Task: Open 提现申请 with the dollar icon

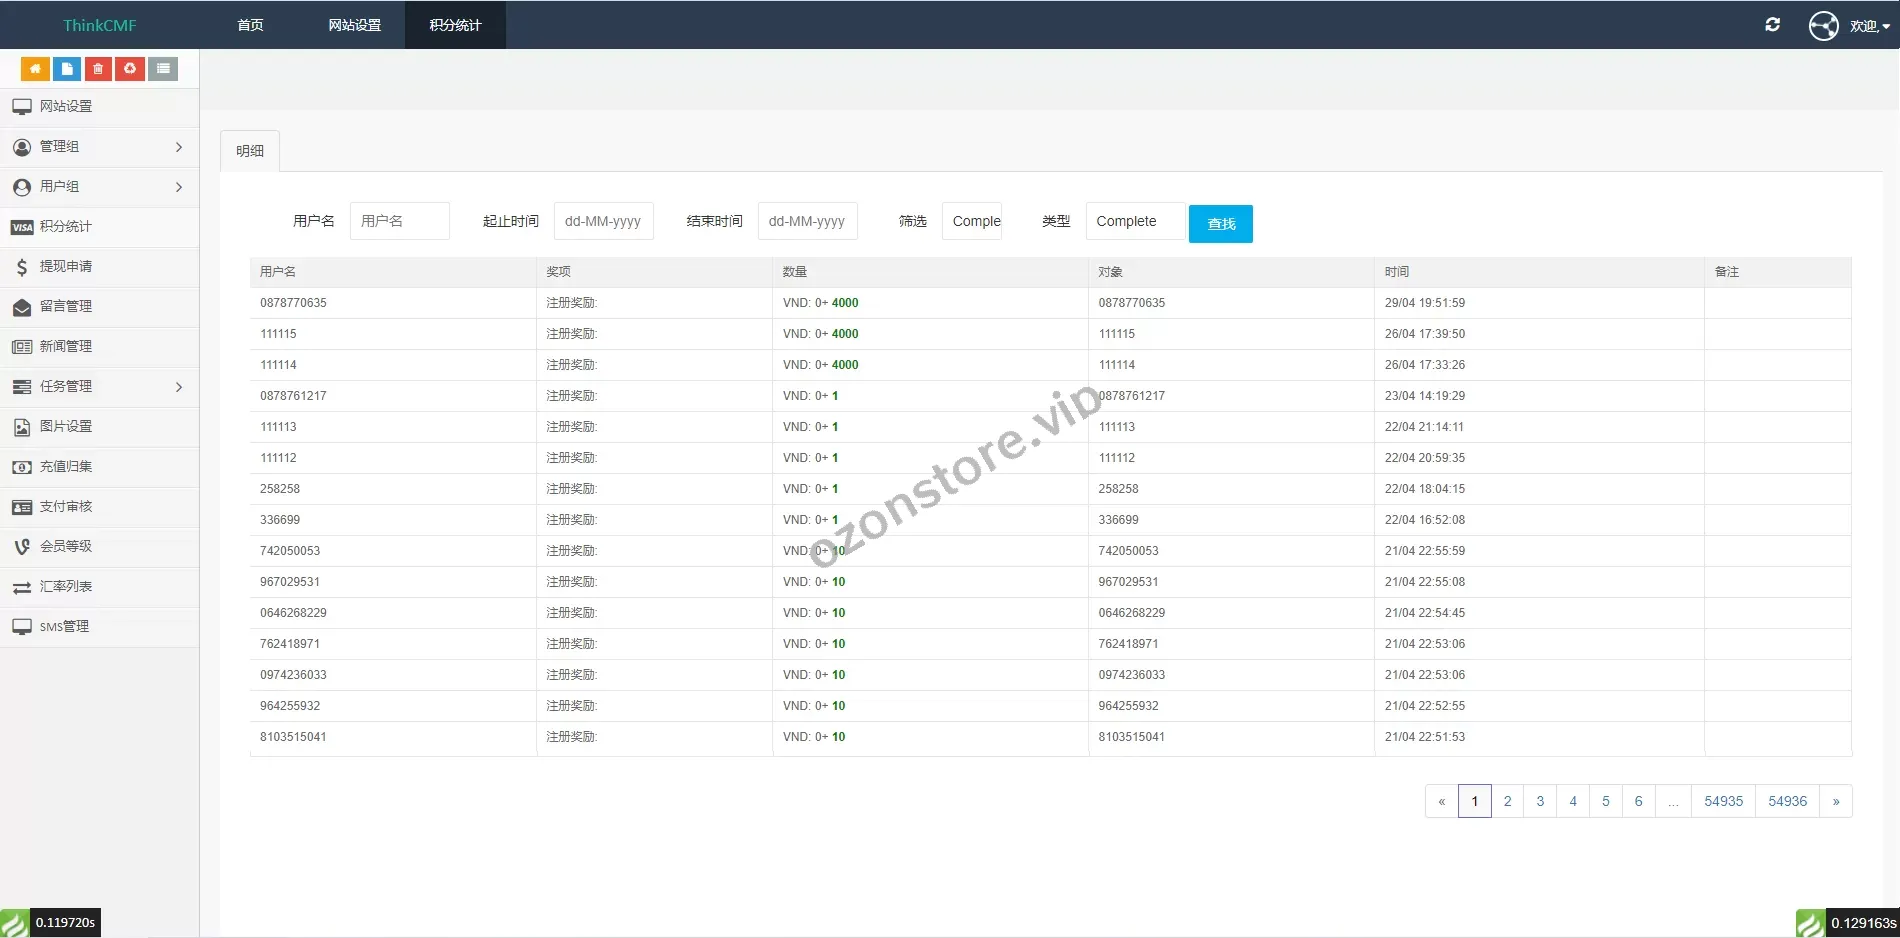Action: tap(65, 267)
